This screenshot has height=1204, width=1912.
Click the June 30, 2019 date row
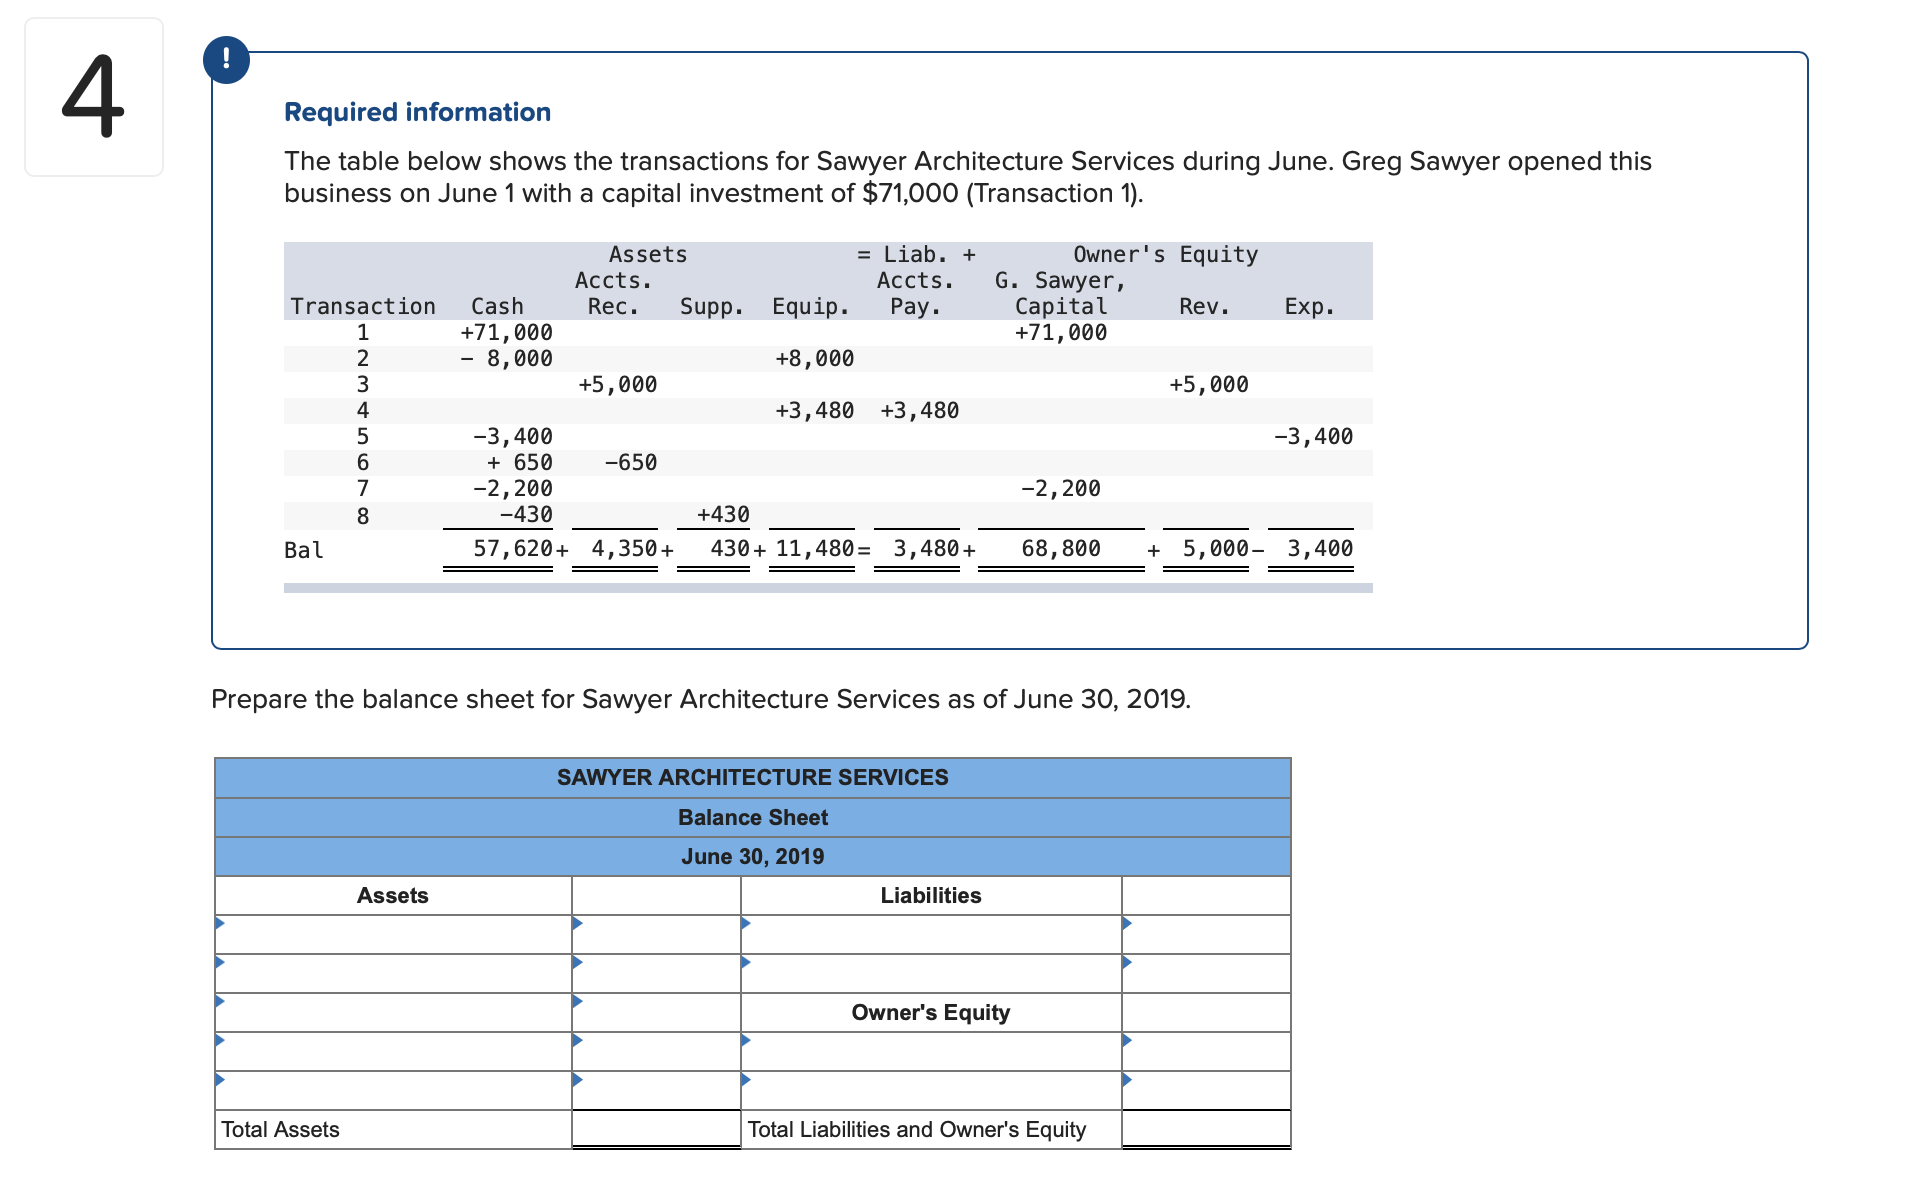click(753, 857)
